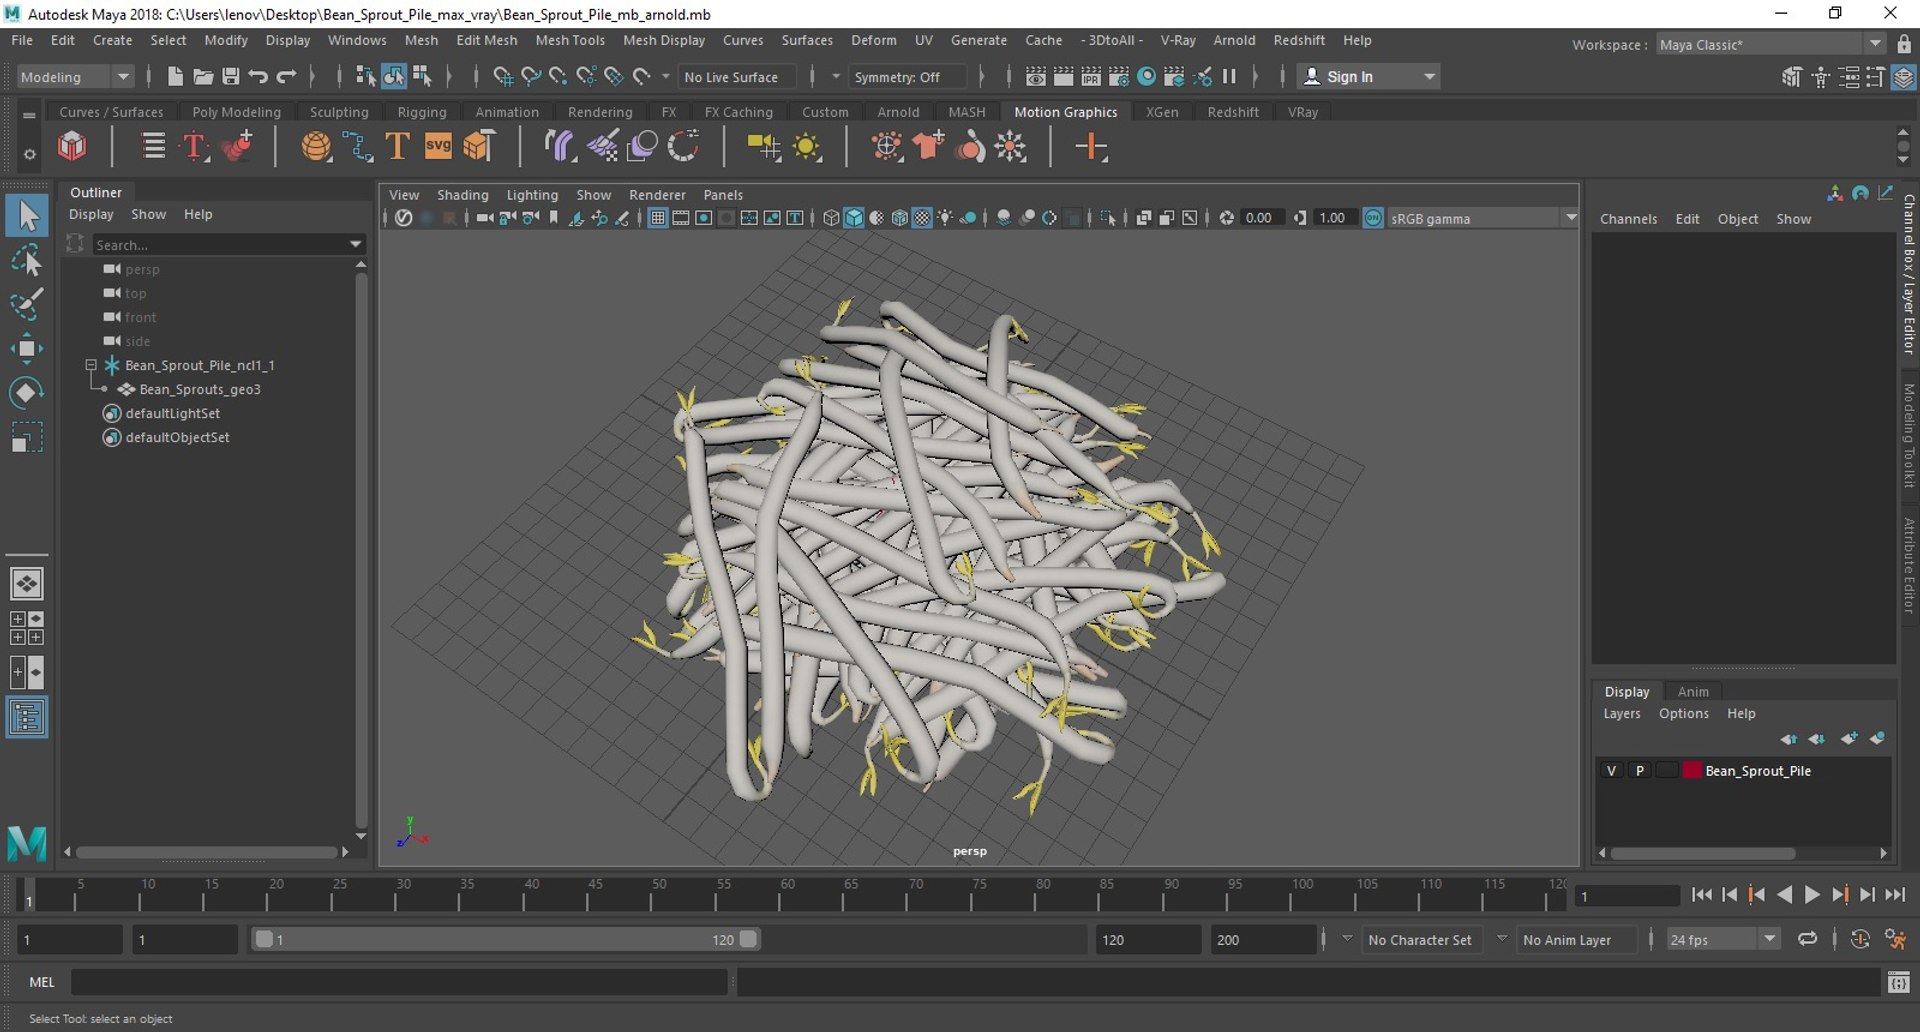The width and height of the screenshot is (1920, 1032).
Task: Click the play forwards button
Action: click(1812, 895)
